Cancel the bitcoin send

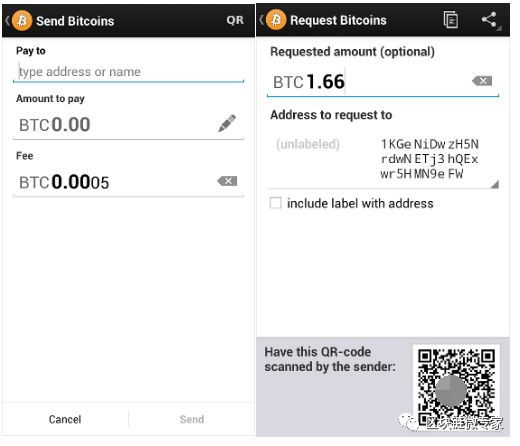coord(65,419)
